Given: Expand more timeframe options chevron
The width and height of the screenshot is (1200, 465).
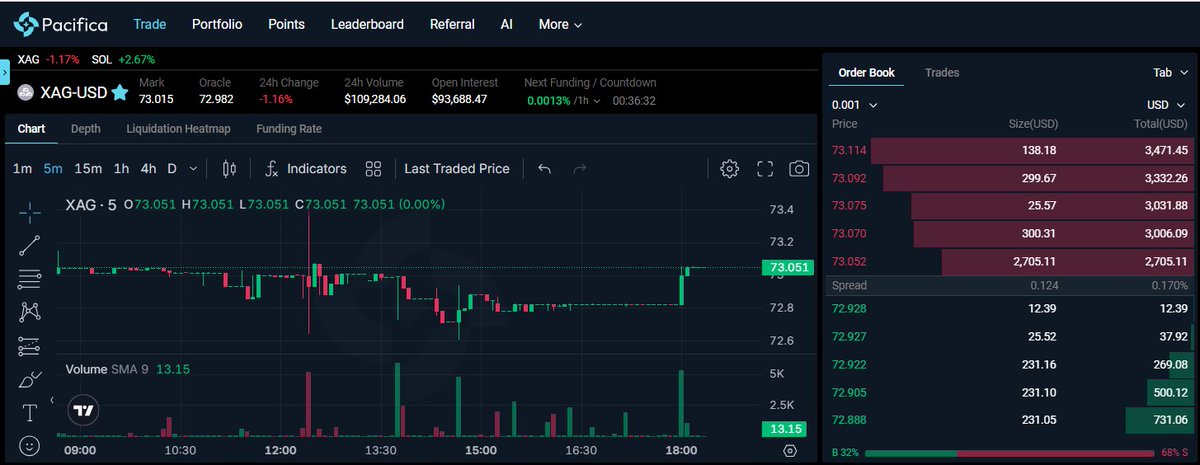Looking at the screenshot, I should click(193, 169).
